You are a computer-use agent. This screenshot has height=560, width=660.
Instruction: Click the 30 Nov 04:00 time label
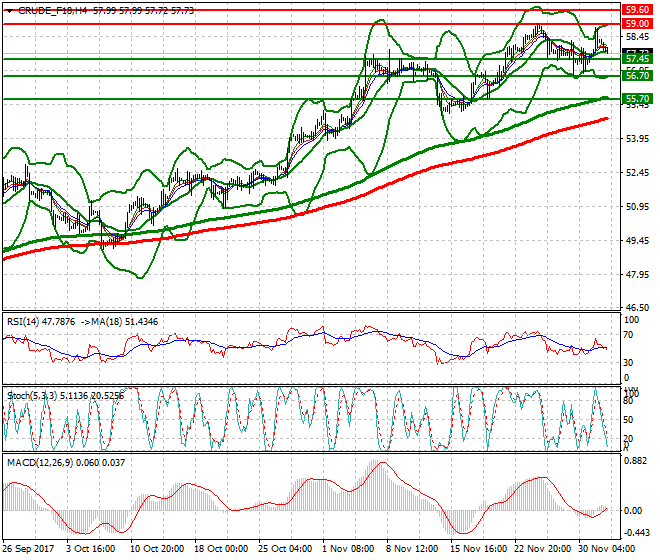pyautogui.click(x=606, y=549)
